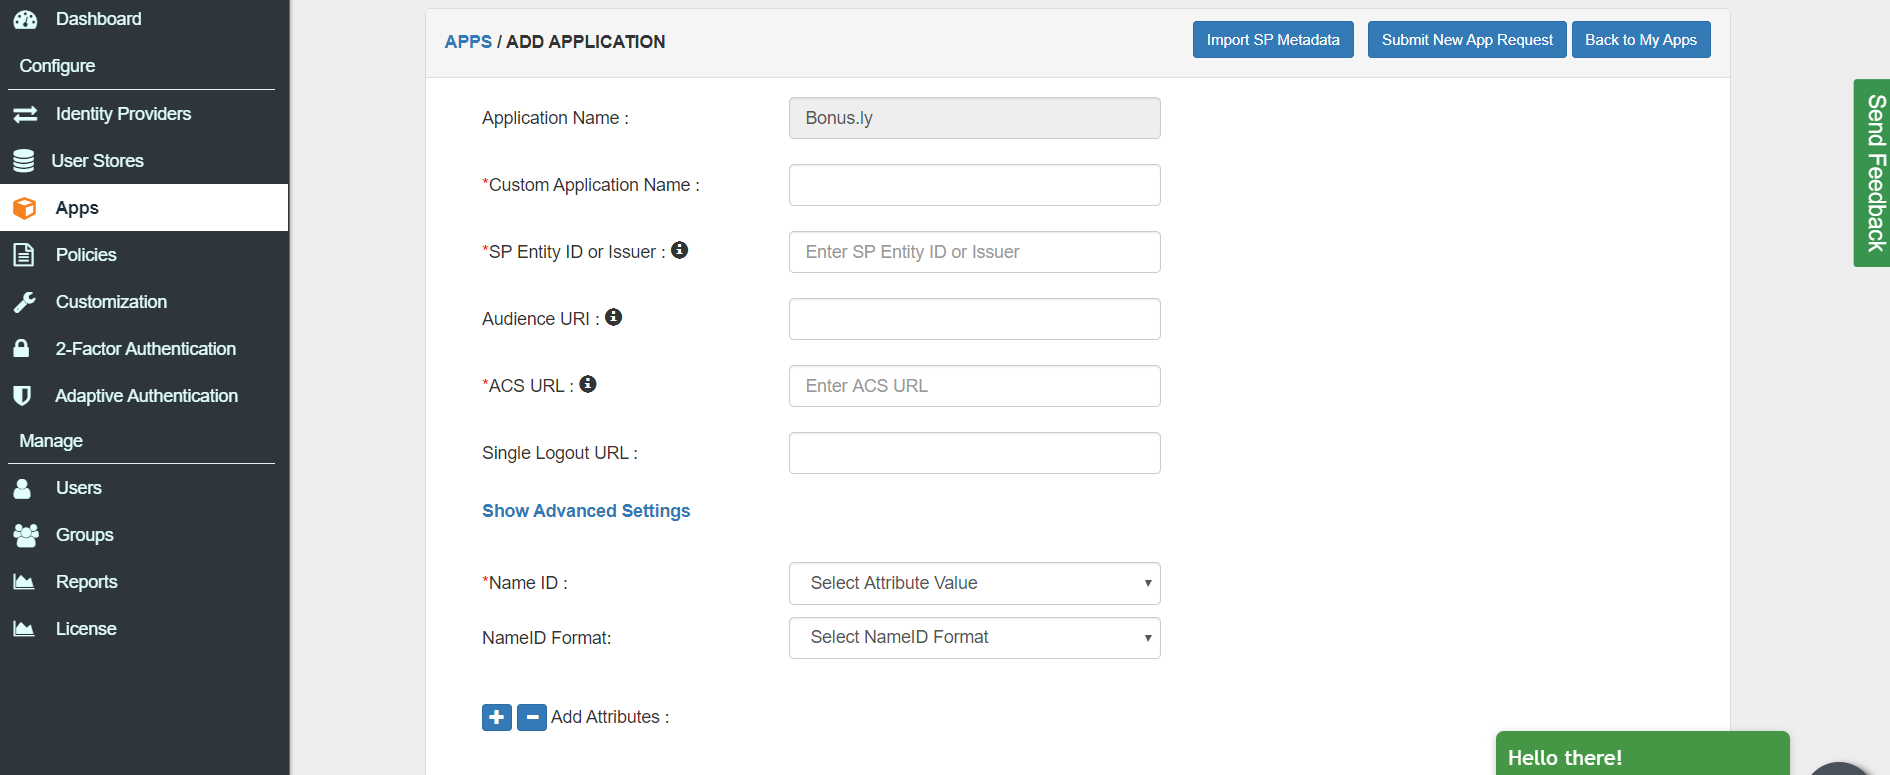Open Adaptive Authentication menu item
The image size is (1890, 775).
tap(144, 396)
